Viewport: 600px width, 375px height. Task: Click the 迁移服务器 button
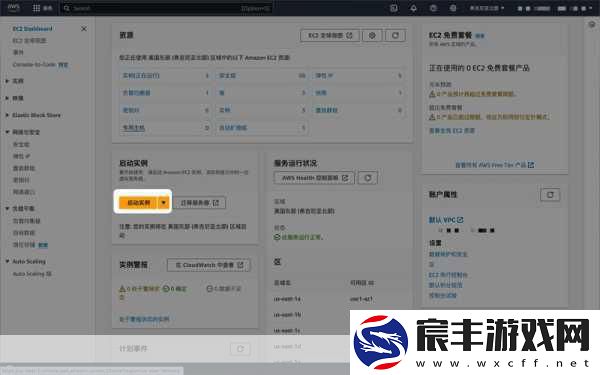pyautogui.click(x=199, y=203)
